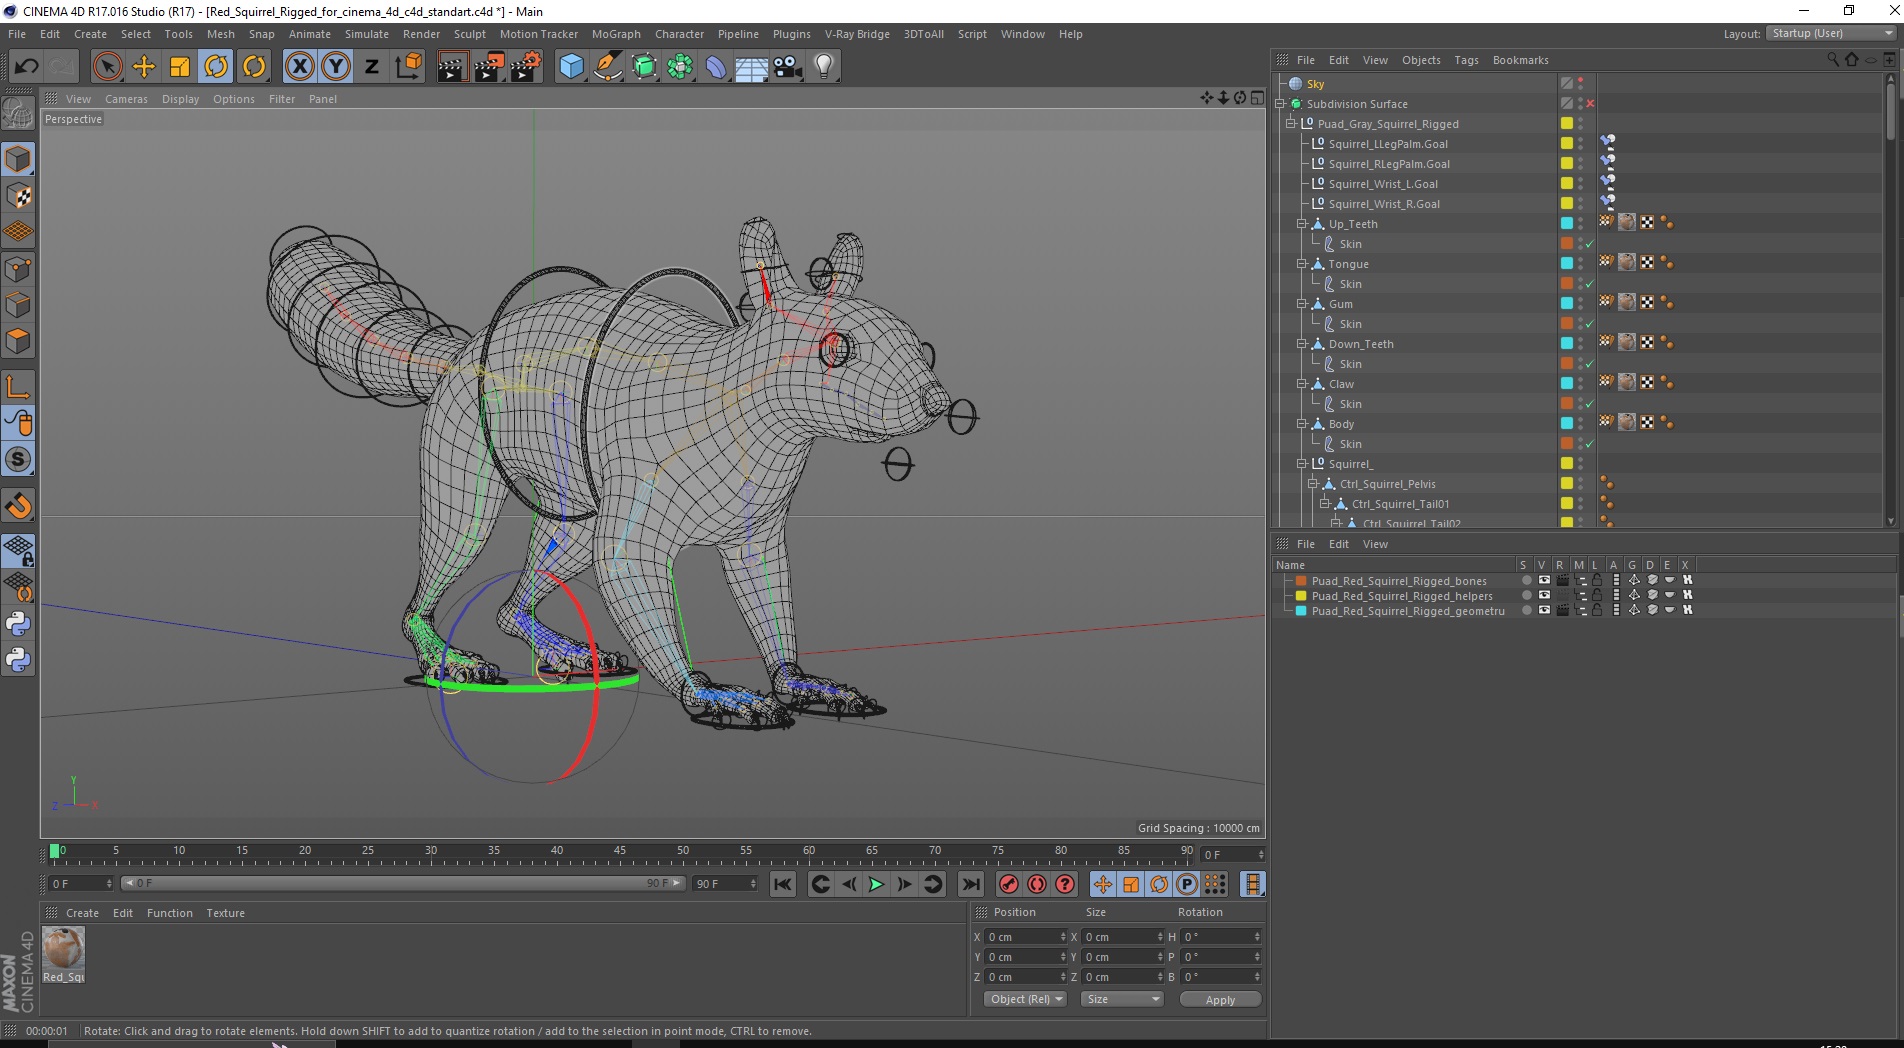
Task: Open the Size mode dropdown
Action: 1122,999
